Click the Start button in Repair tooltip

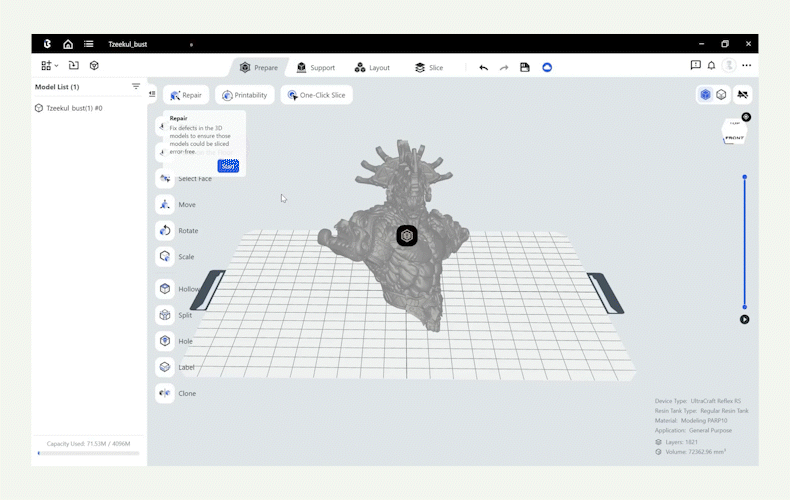(228, 166)
